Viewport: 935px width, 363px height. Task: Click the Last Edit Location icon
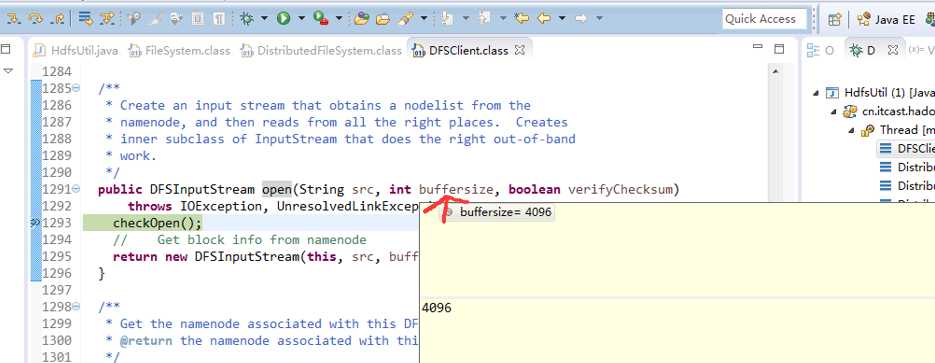click(x=522, y=18)
